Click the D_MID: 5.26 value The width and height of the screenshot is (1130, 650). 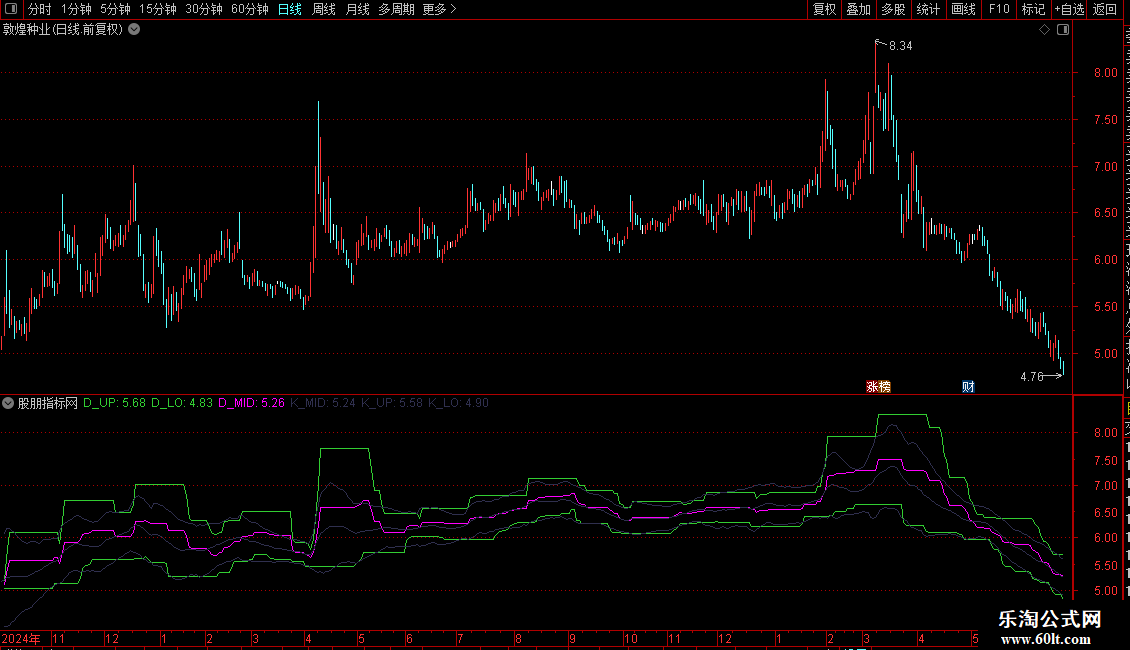[x=252, y=403]
